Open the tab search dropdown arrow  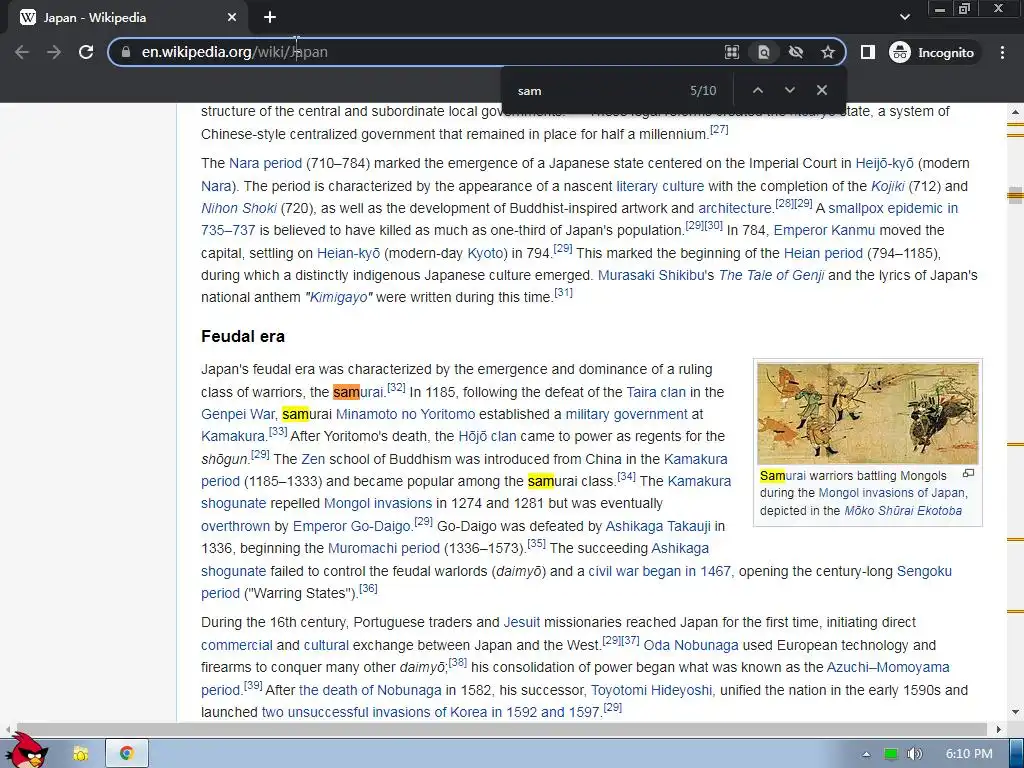tap(904, 17)
